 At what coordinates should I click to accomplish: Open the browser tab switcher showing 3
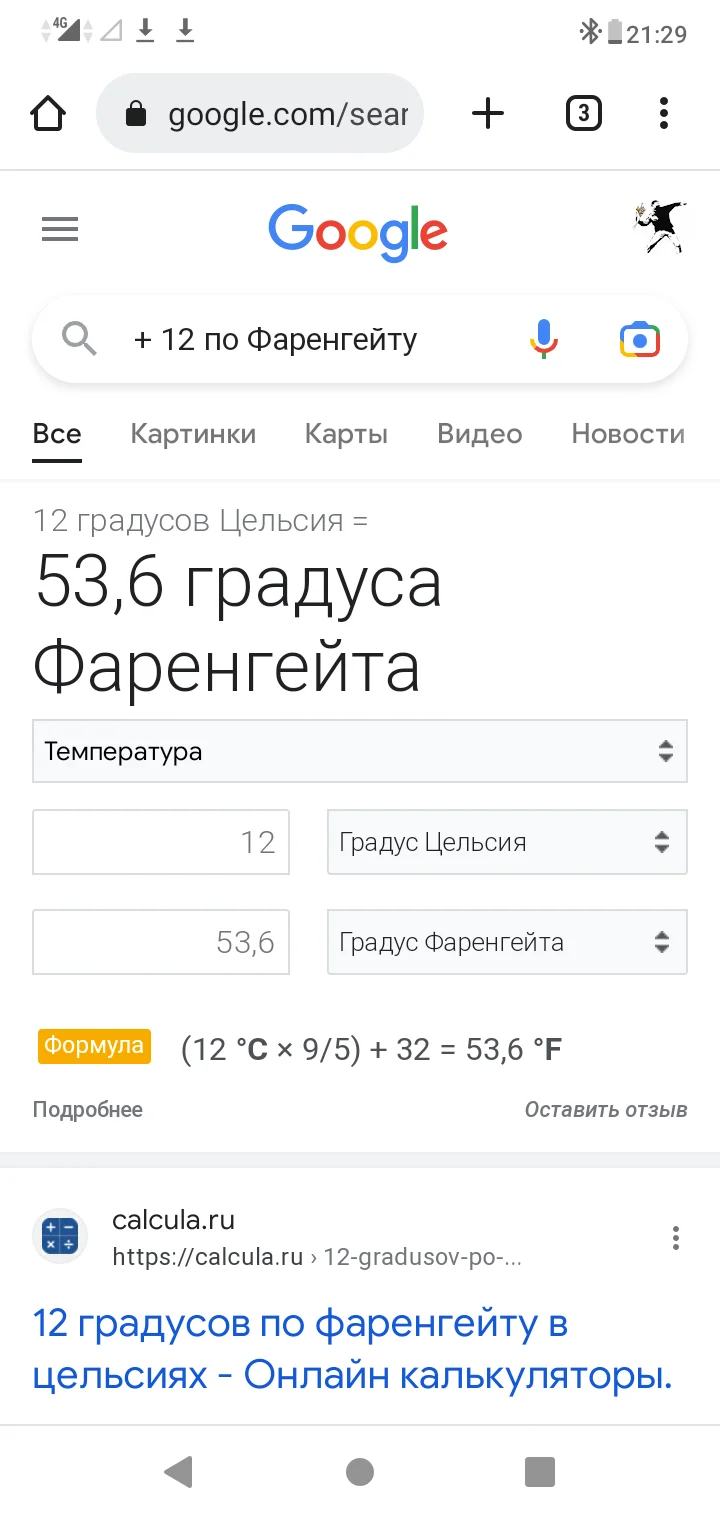point(583,113)
